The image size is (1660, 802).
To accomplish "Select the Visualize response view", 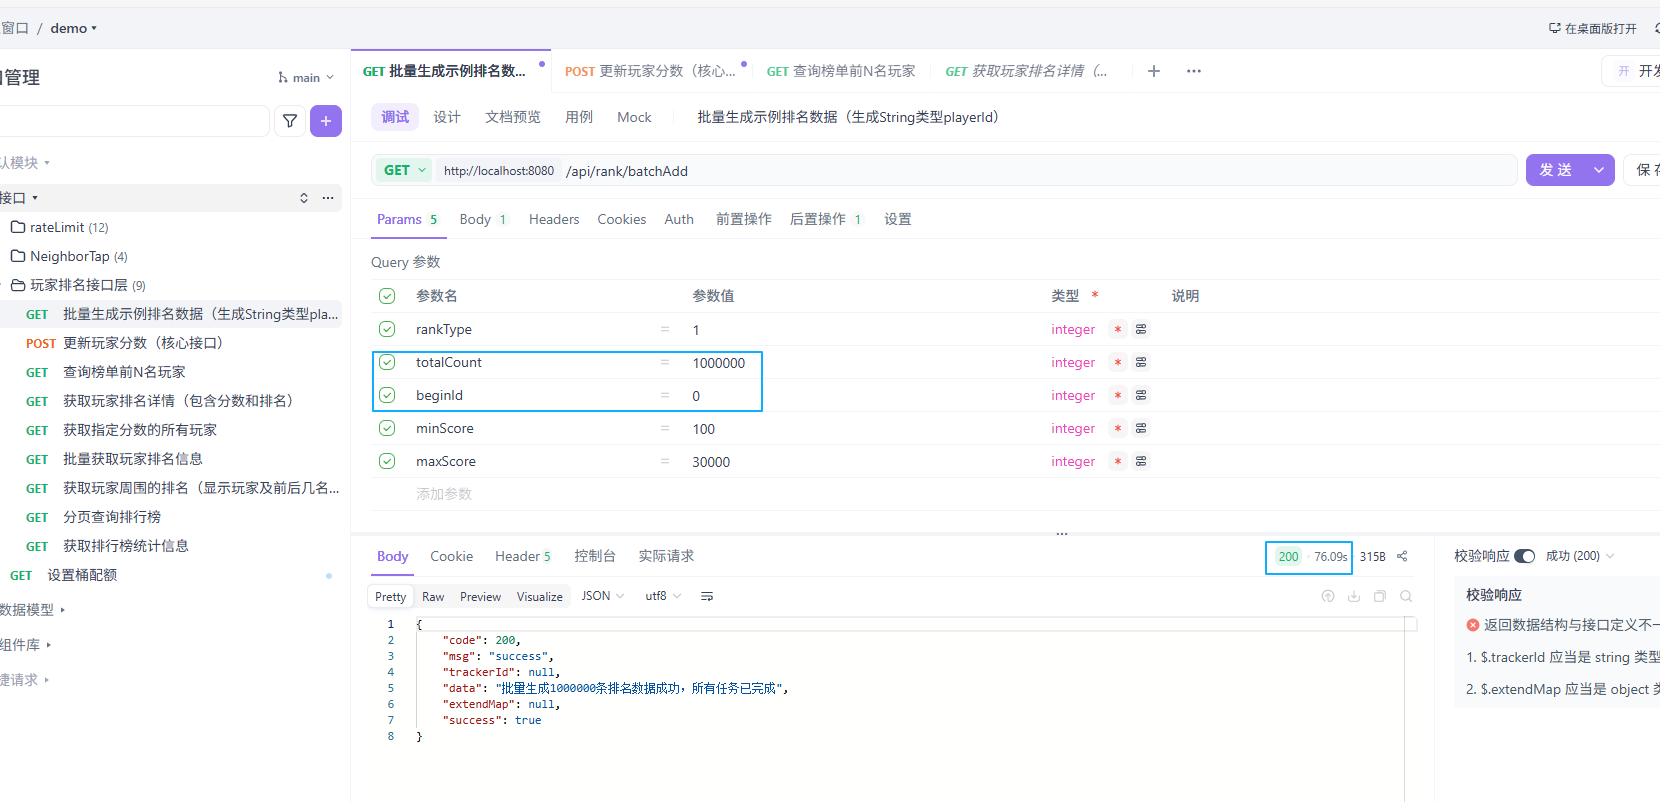I will (x=539, y=596).
